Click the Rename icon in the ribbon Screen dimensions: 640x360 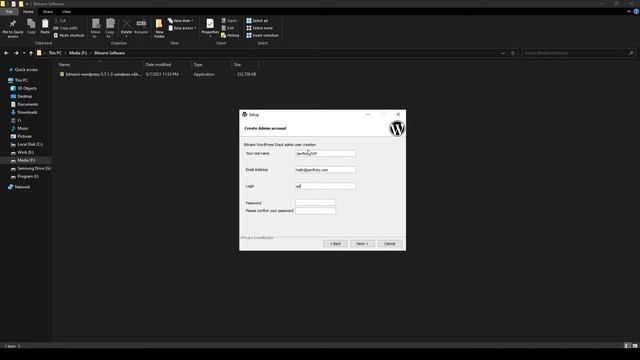click(141, 27)
